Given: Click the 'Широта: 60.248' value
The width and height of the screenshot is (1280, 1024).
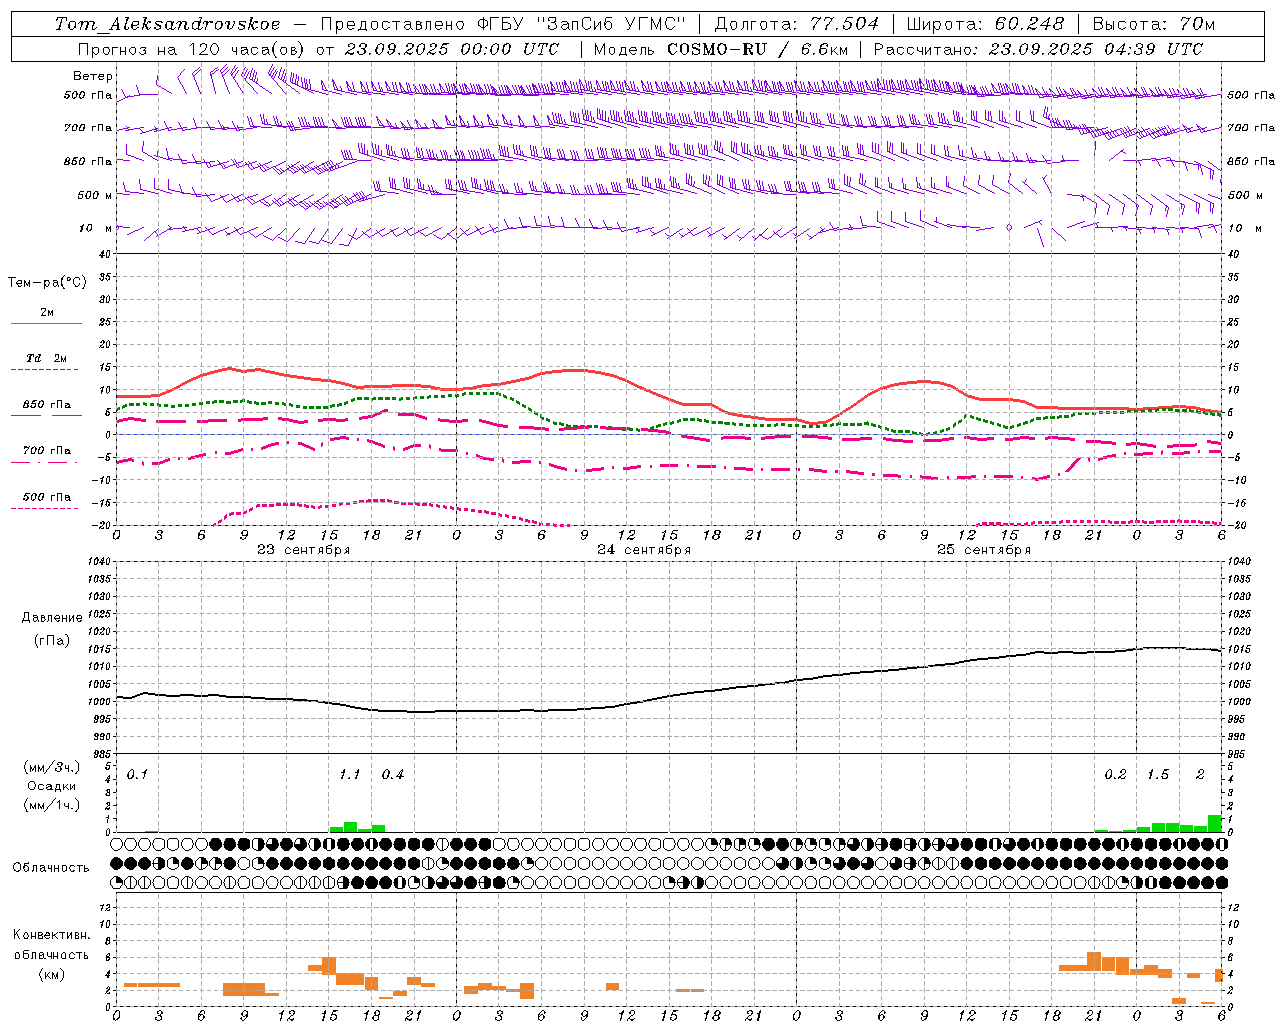Looking at the screenshot, I should coord(985,24).
